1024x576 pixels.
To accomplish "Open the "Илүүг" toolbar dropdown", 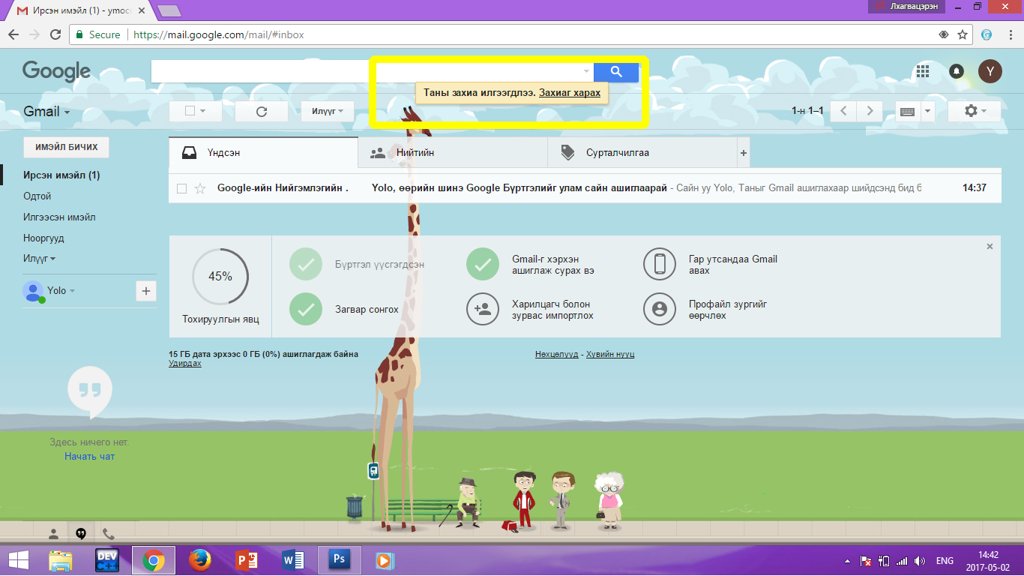I will [x=327, y=111].
